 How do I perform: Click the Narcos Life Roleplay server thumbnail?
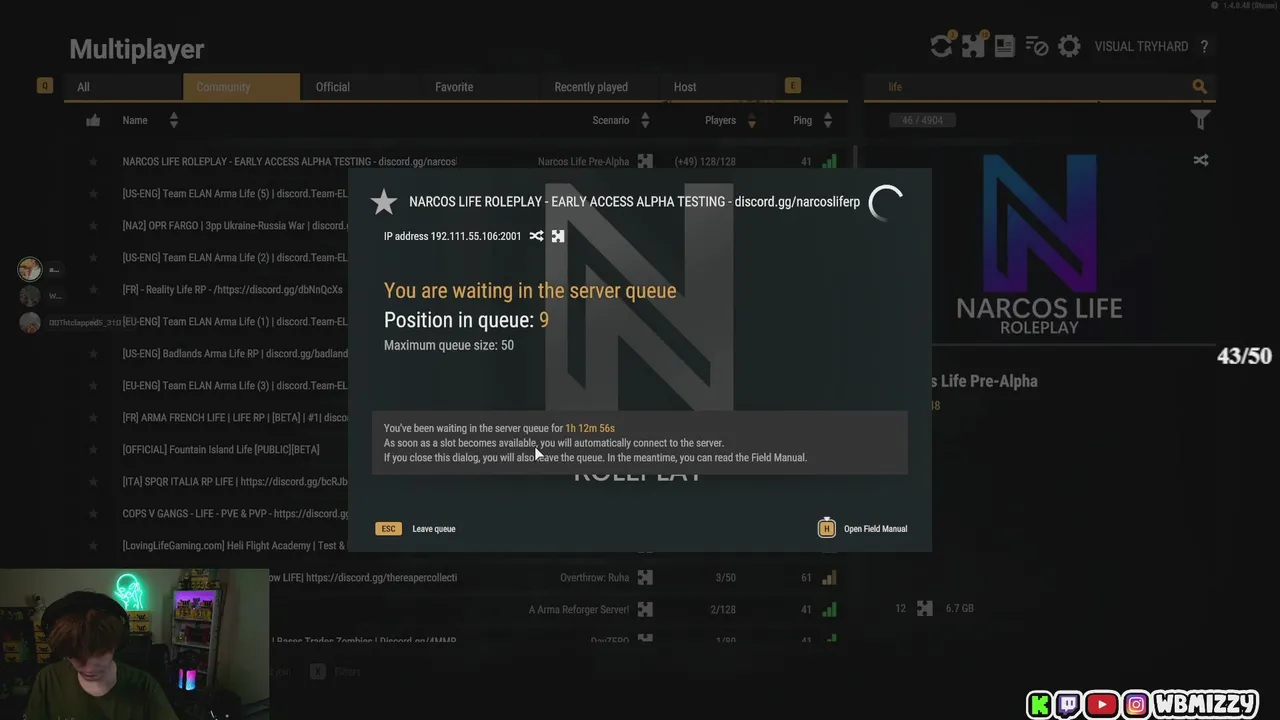coord(1039,242)
